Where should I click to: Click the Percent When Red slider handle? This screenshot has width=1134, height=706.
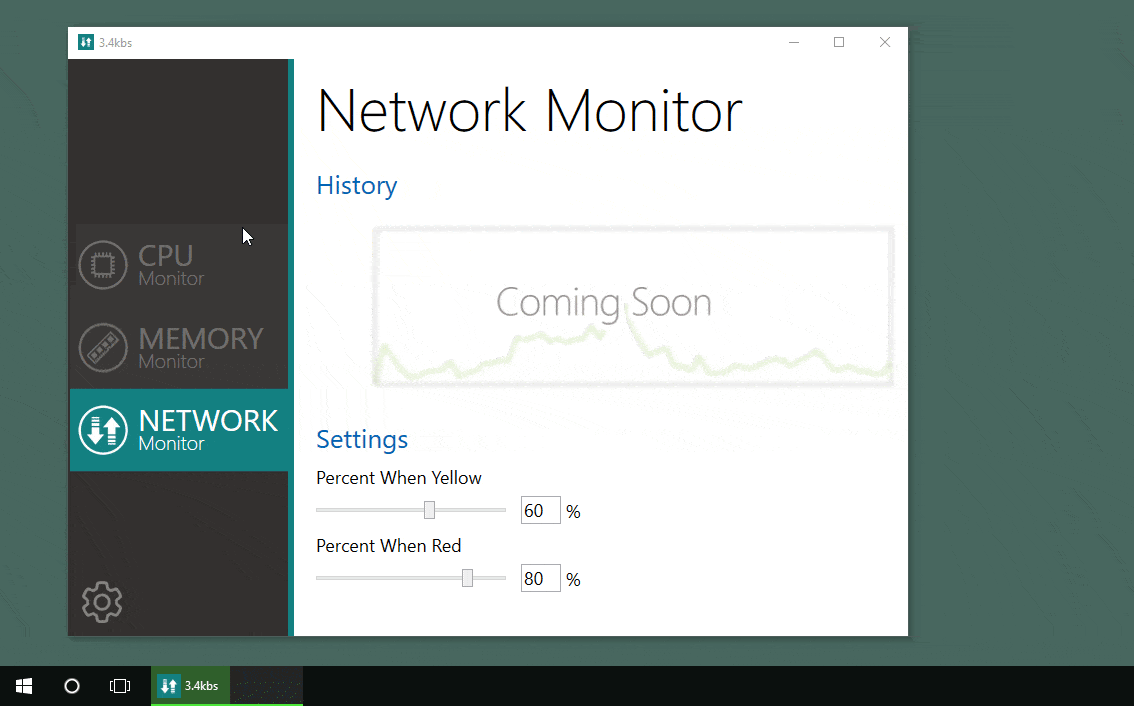click(x=467, y=578)
